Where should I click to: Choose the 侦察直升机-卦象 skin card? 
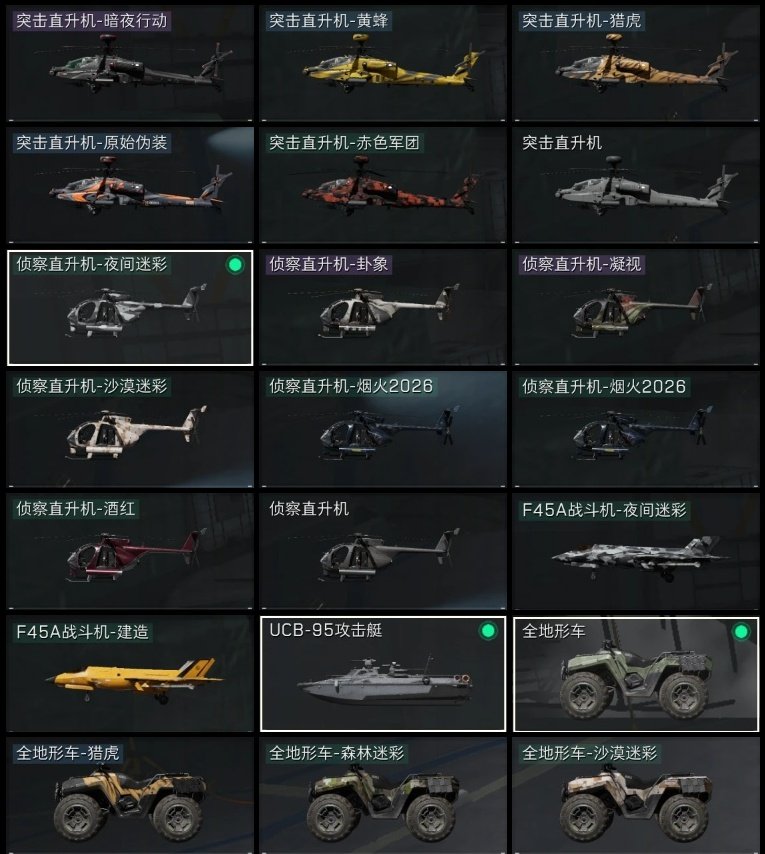(x=383, y=307)
